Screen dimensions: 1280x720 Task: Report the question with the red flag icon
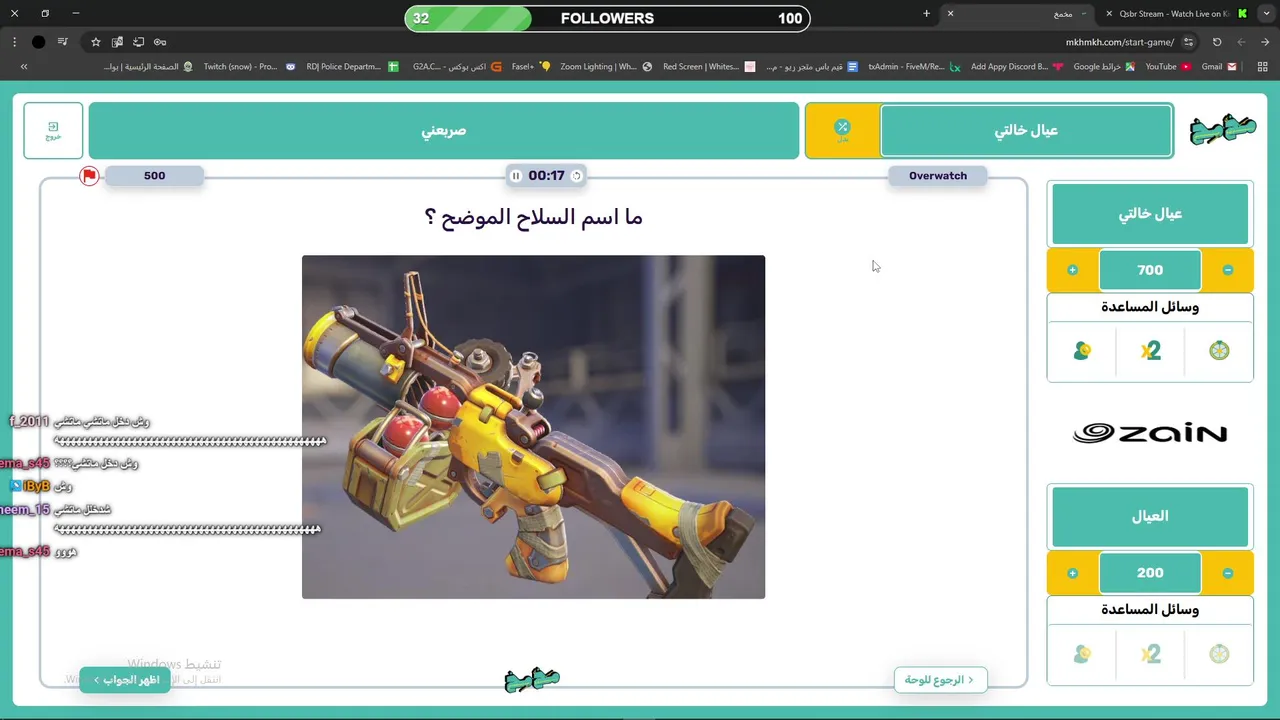click(x=90, y=176)
